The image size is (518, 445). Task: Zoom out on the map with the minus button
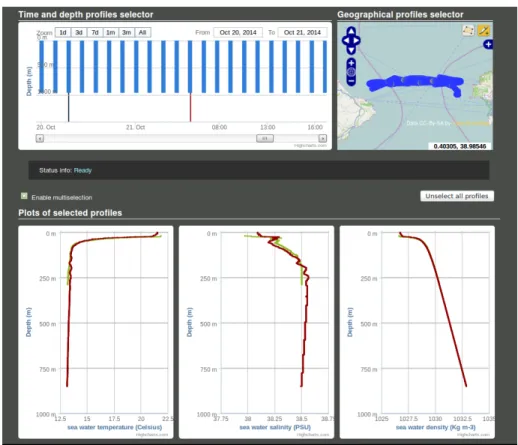click(351, 81)
